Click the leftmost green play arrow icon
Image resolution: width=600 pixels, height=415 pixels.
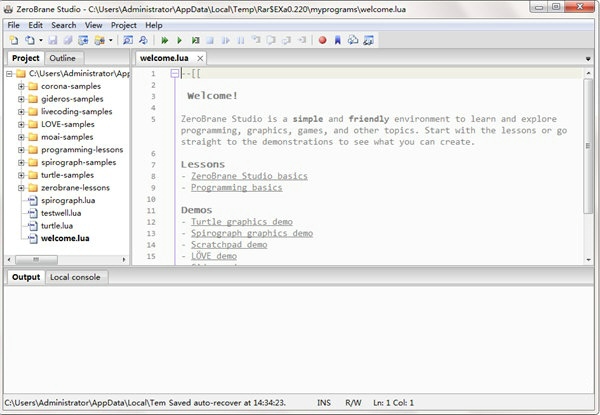click(165, 41)
